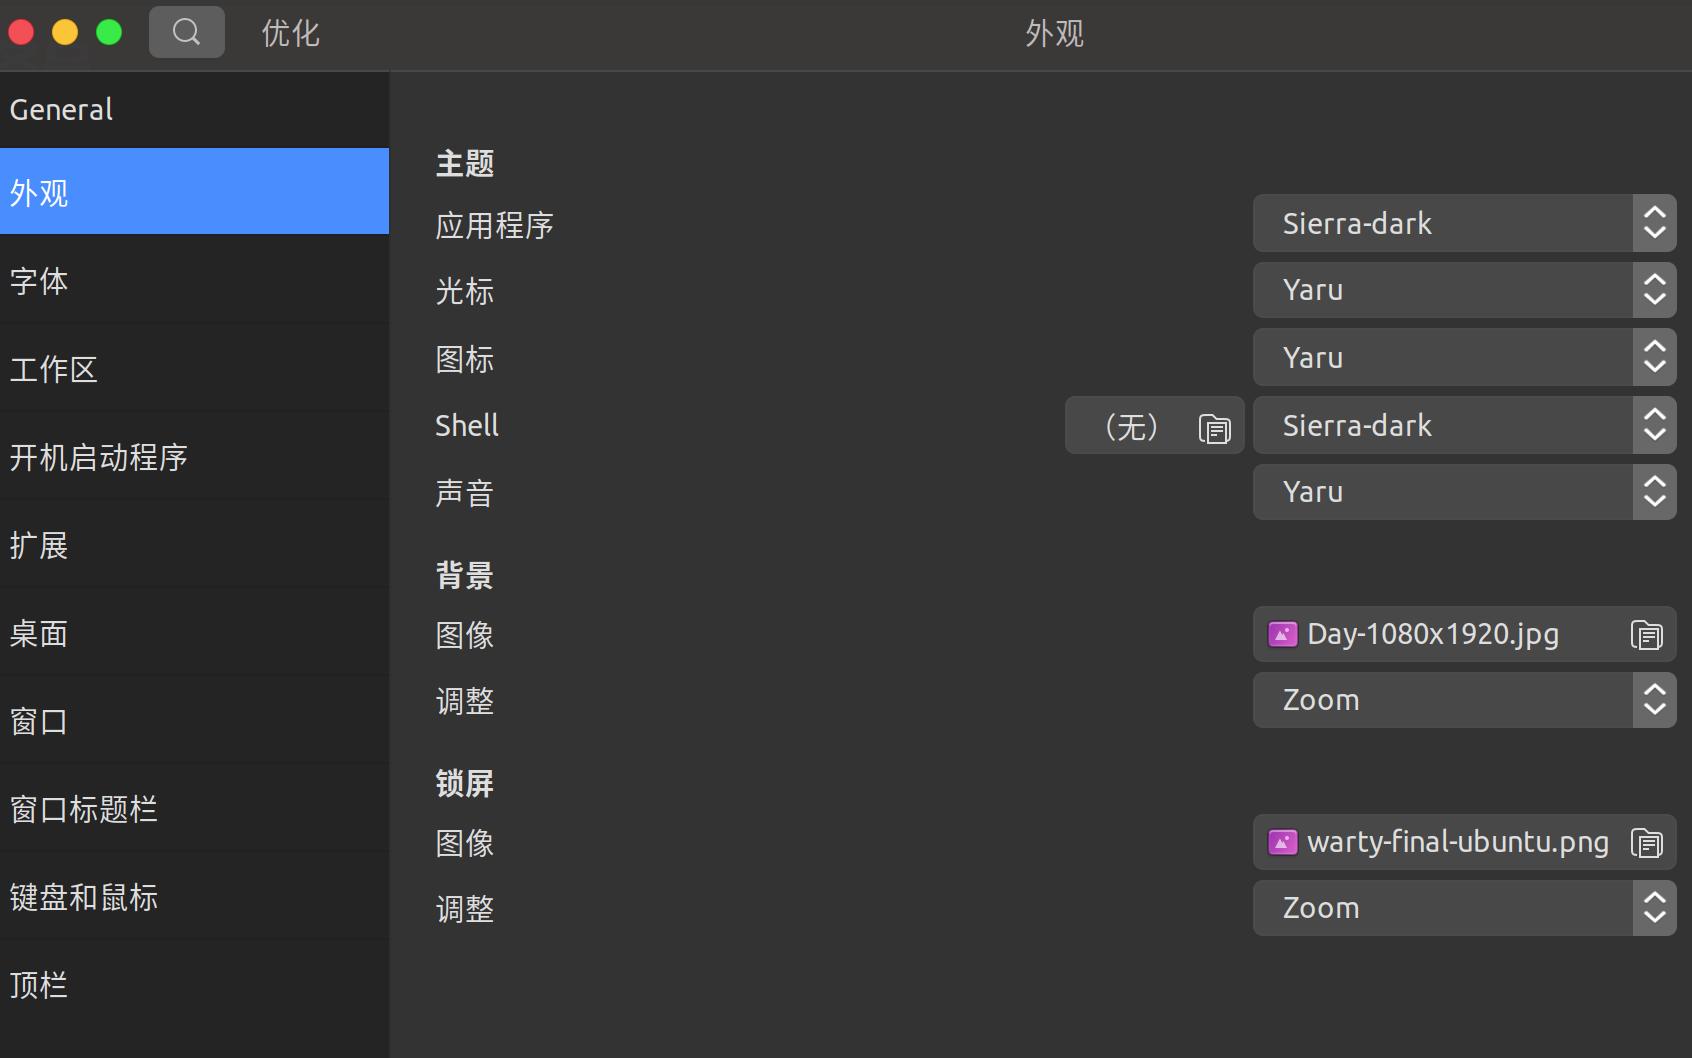This screenshot has width=1692, height=1058.
Task: Open the 工作区 sidebar section
Action: [x=194, y=369]
